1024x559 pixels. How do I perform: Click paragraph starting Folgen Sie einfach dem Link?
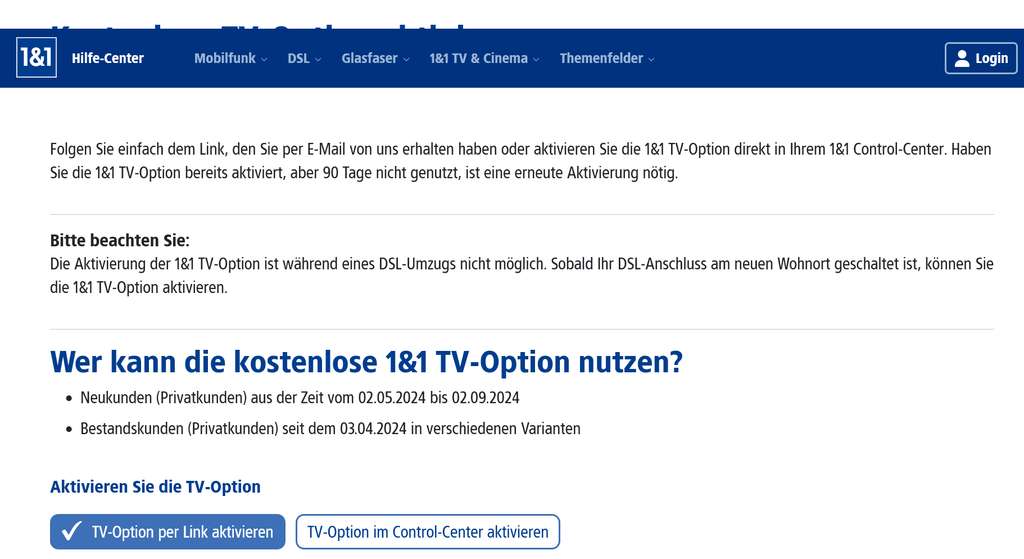click(x=521, y=161)
